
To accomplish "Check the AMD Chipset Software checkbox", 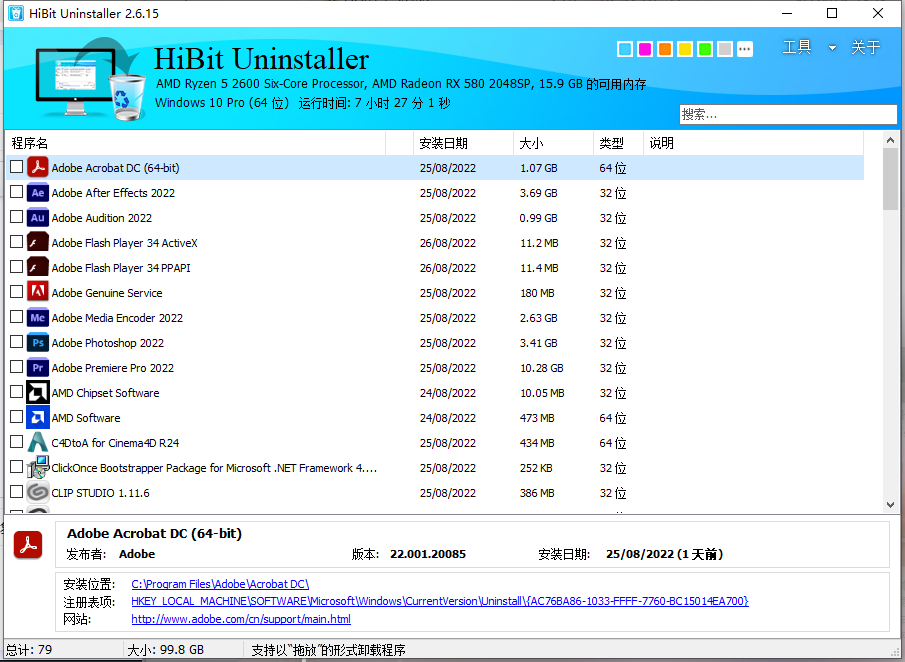I will point(16,392).
